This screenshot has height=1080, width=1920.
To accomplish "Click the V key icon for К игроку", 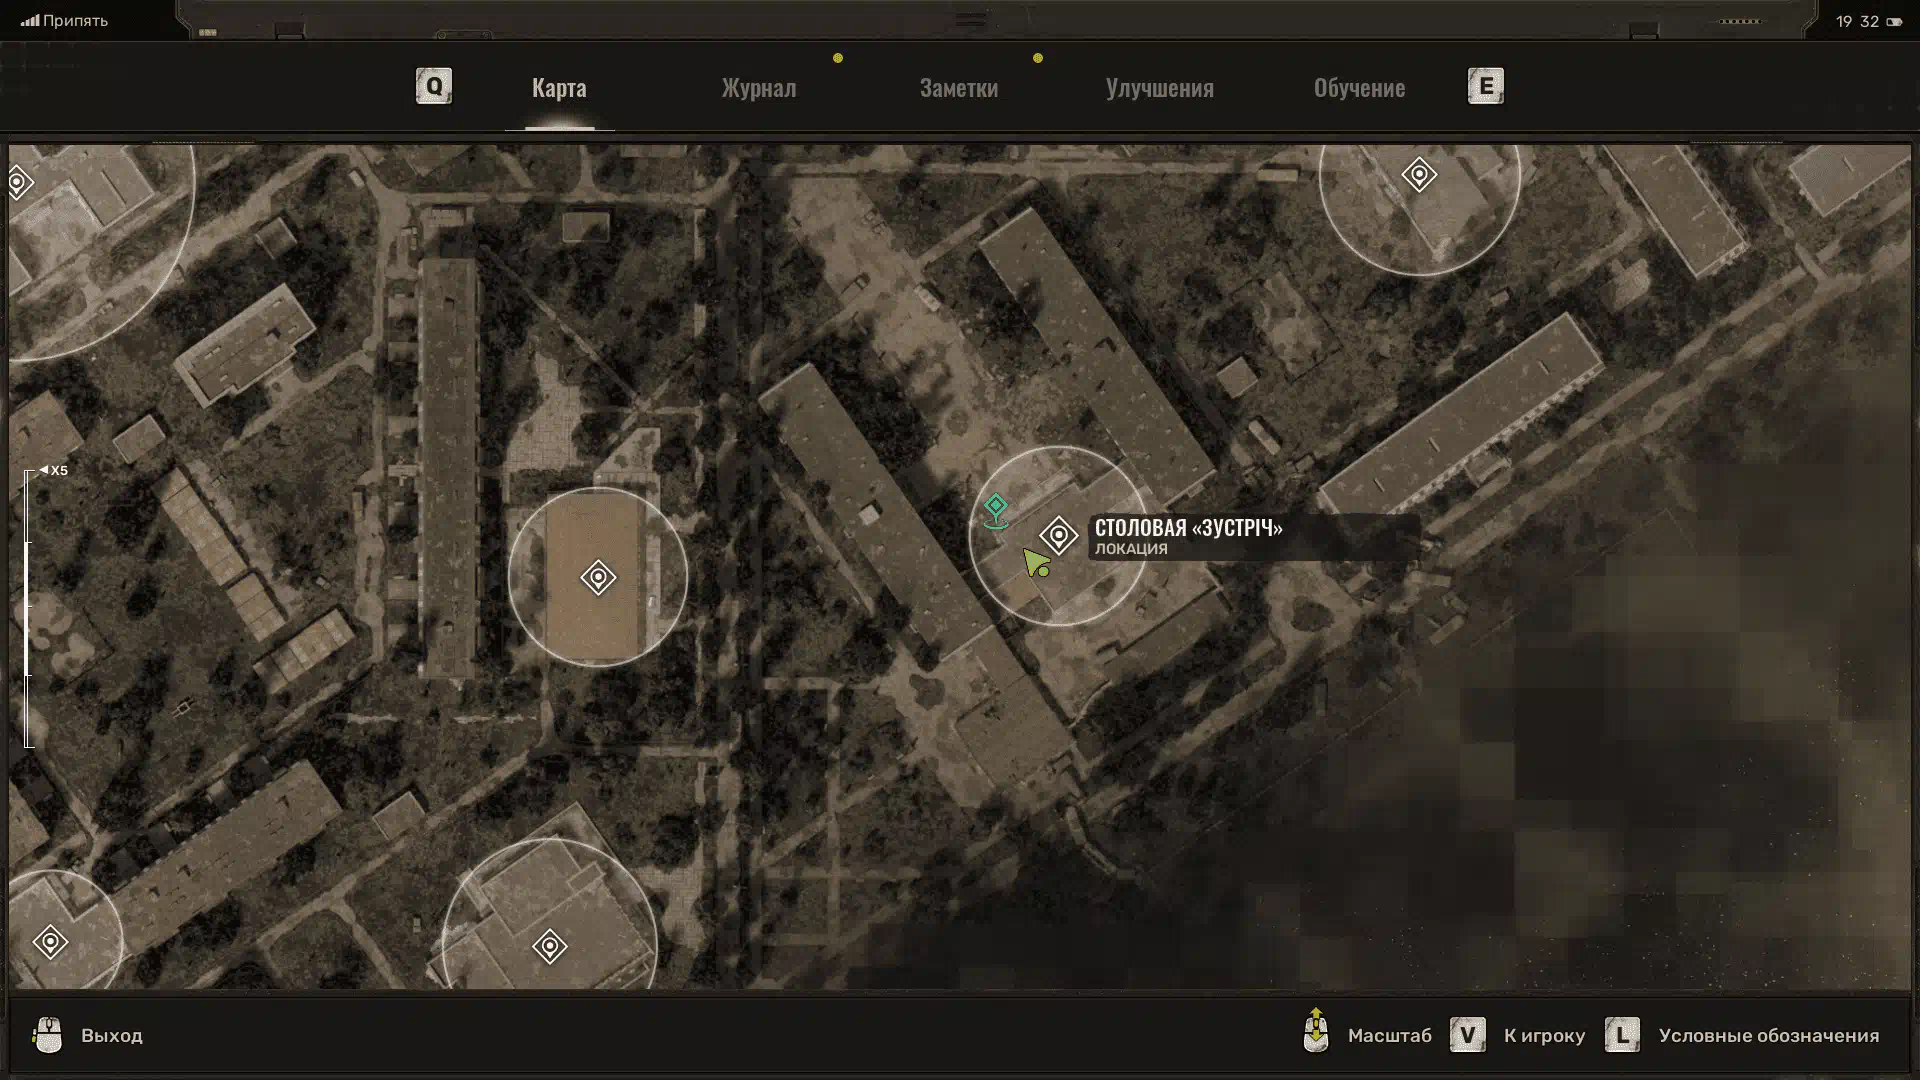I will pyautogui.click(x=1468, y=1035).
